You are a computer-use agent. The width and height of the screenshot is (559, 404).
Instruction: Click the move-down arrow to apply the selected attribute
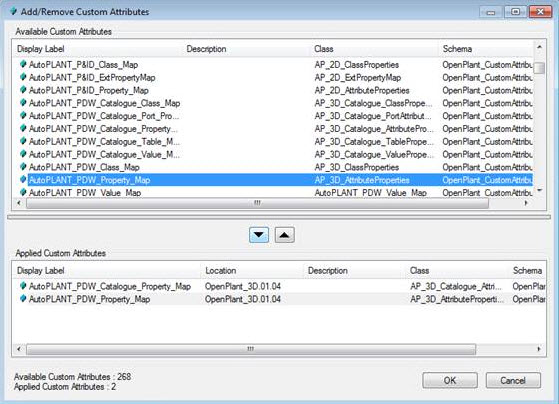coord(259,235)
